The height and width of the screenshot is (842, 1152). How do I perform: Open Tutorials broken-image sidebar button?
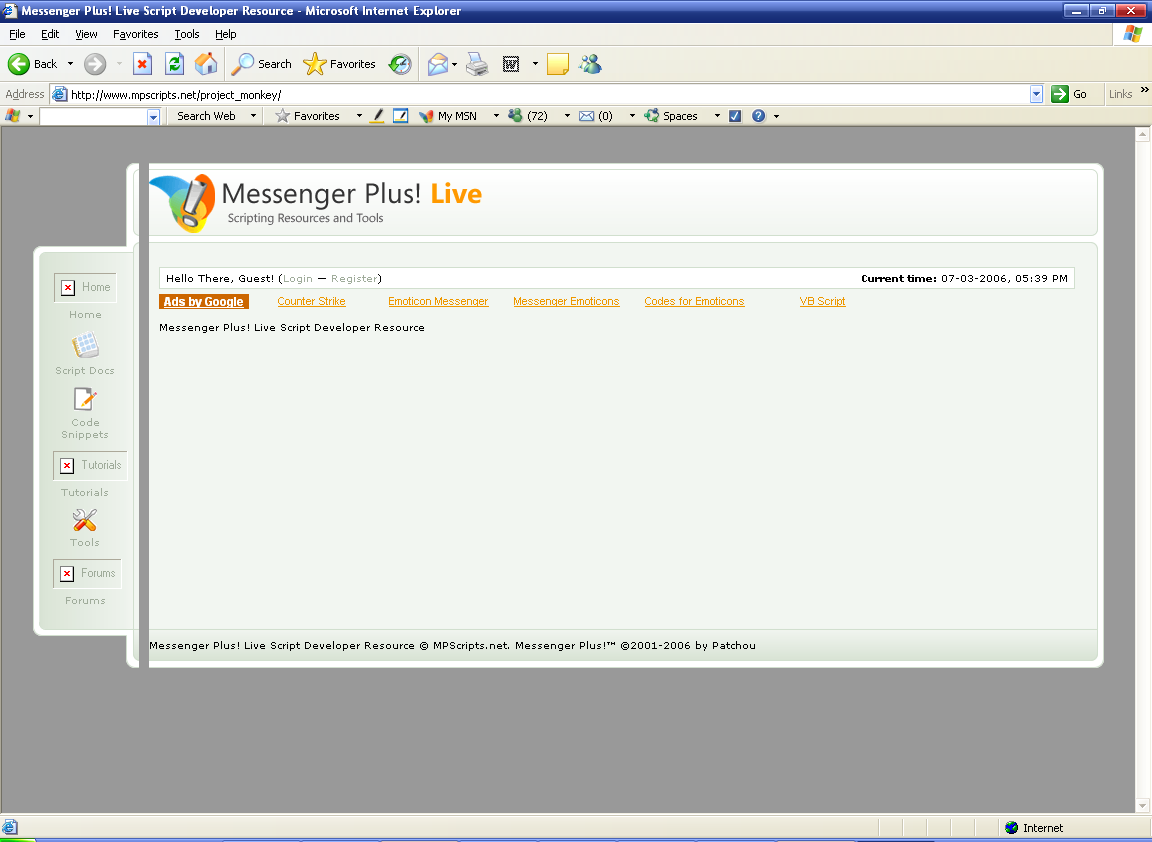point(90,466)
